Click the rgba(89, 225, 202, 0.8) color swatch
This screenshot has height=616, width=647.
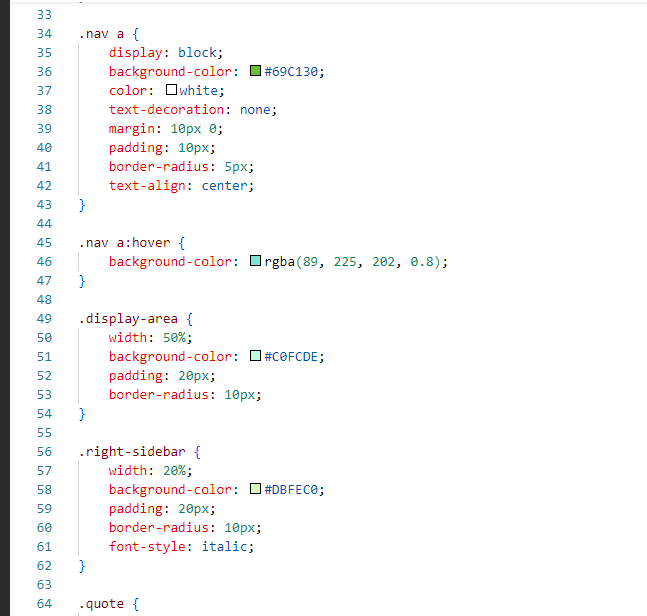[x=255, y=261]
